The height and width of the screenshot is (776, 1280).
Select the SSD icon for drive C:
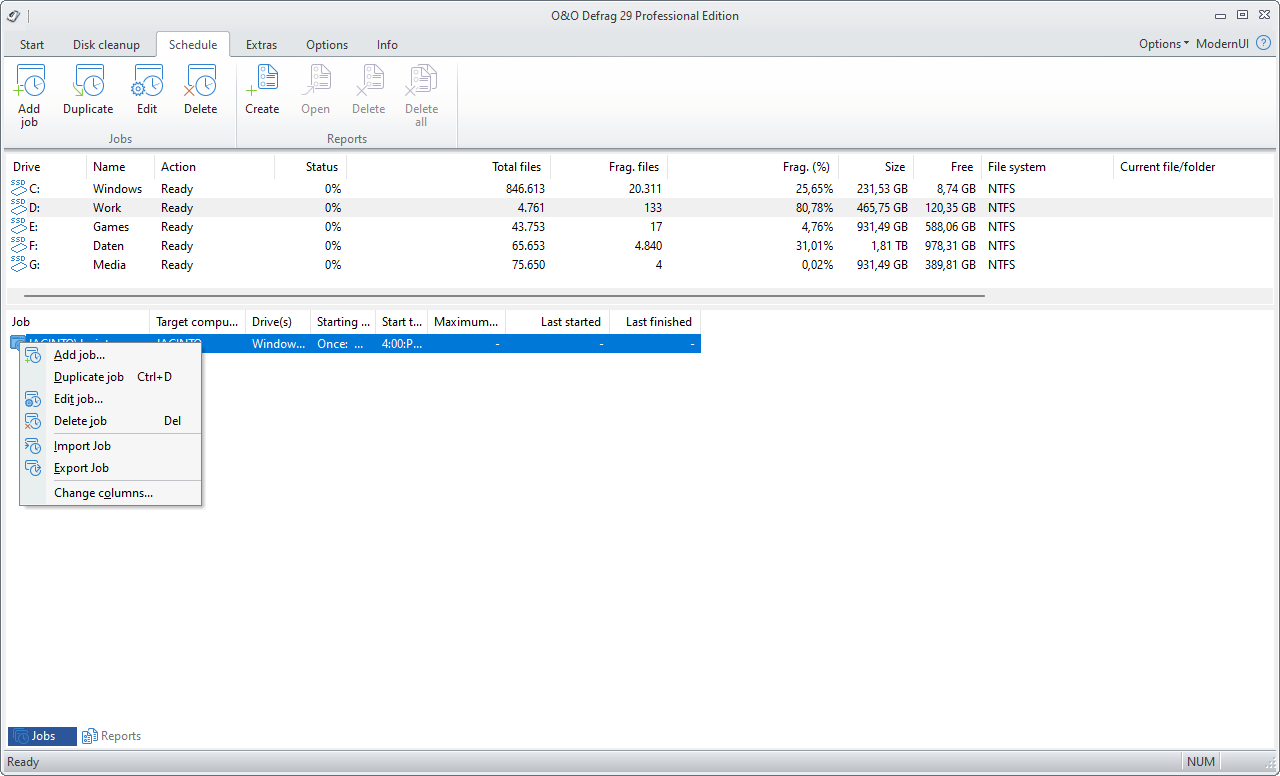pyautogui.click(x=19, y=187)
